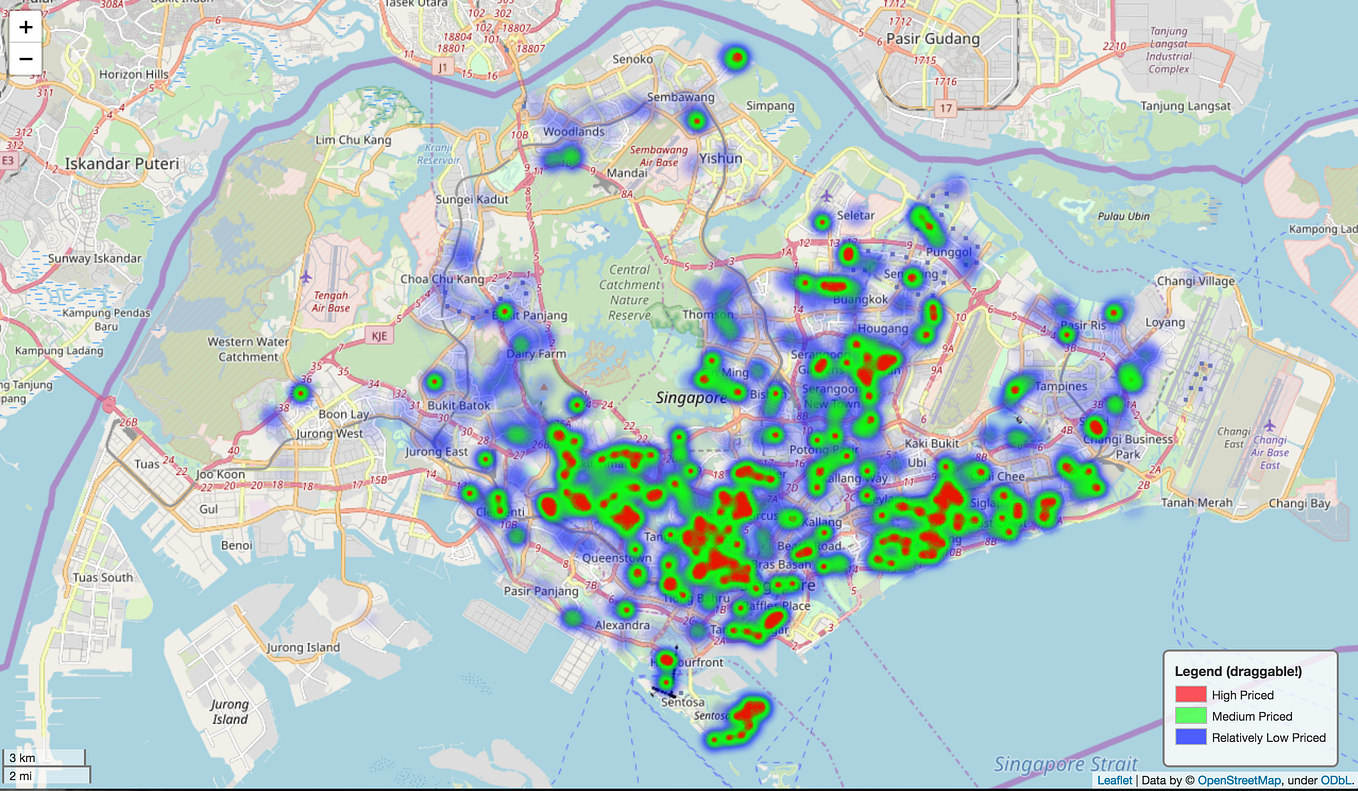The image size is (1358, 791).
Task: Click the 'Loyang' map label
Action: click(1165, 322)
